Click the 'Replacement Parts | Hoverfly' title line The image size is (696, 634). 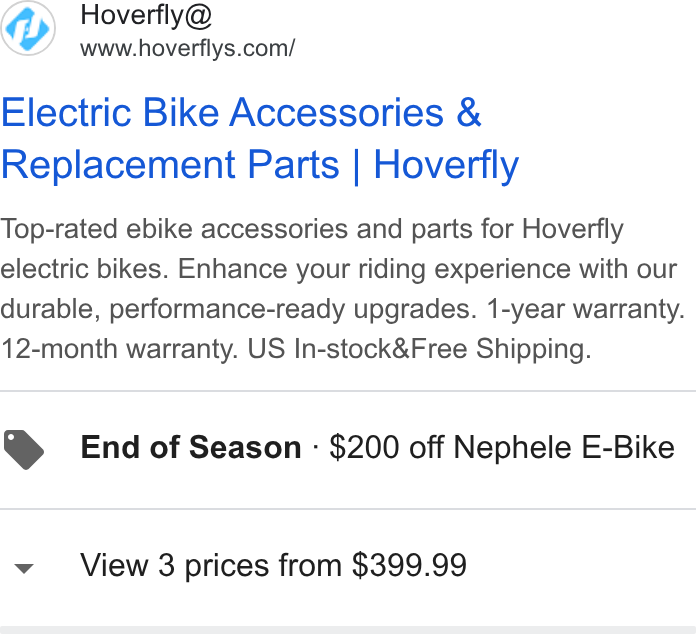pos(260,166)
